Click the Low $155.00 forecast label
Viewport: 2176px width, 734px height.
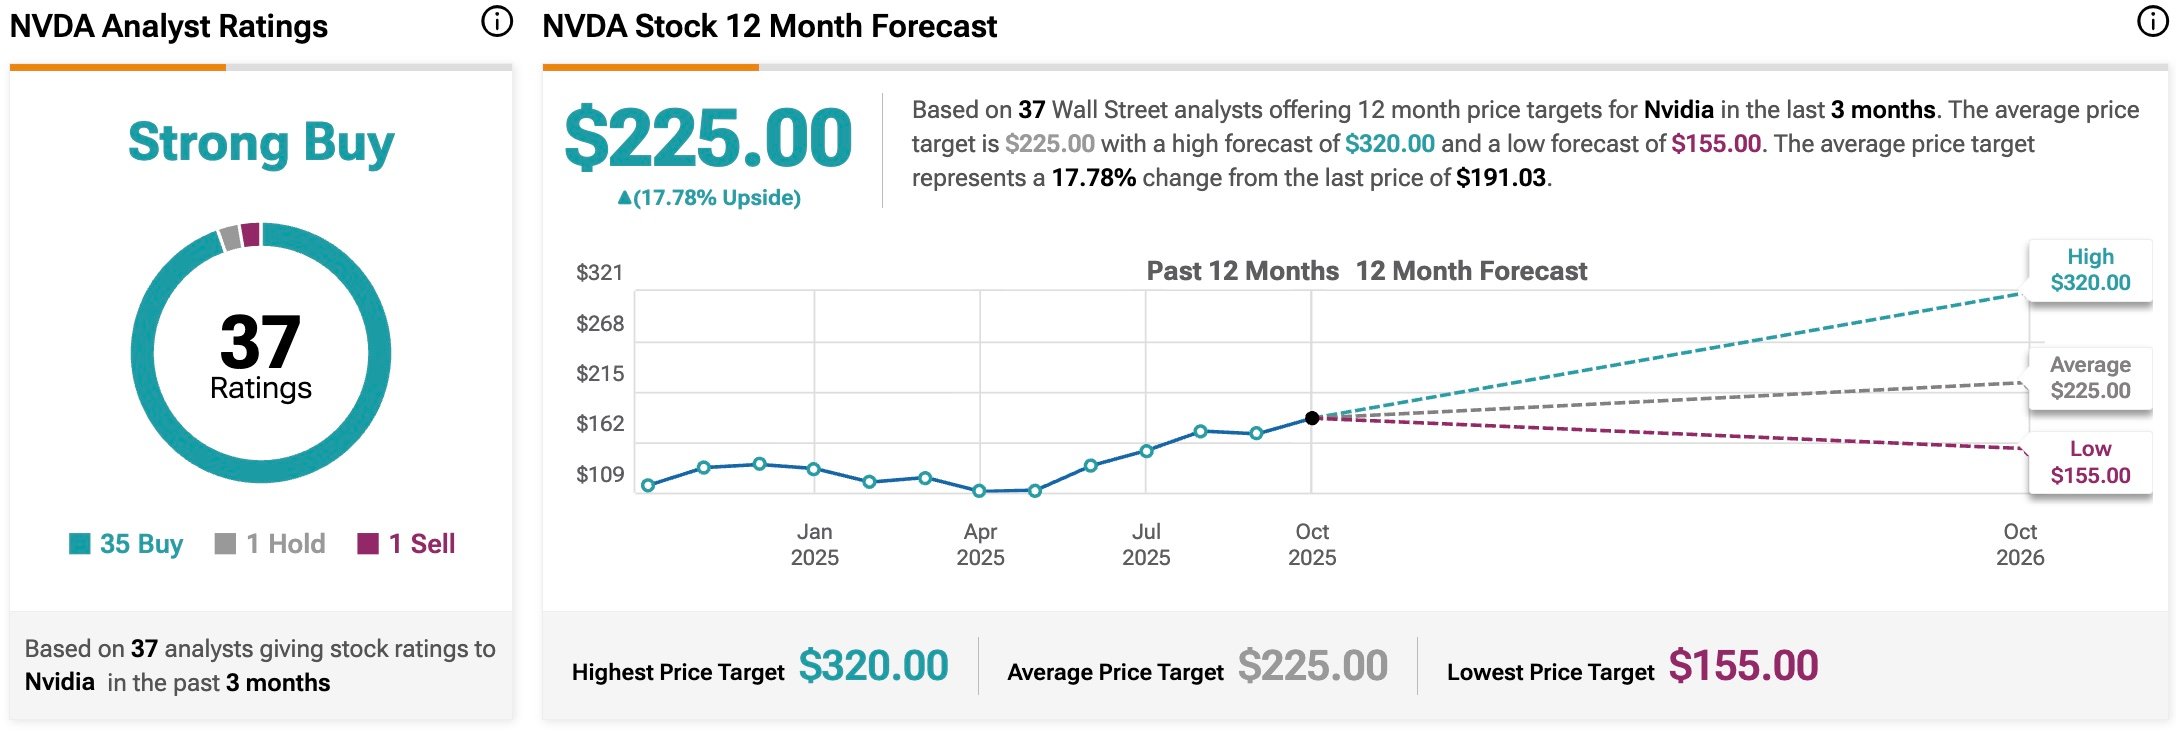pyautogui.click(x=2090, y=462)
